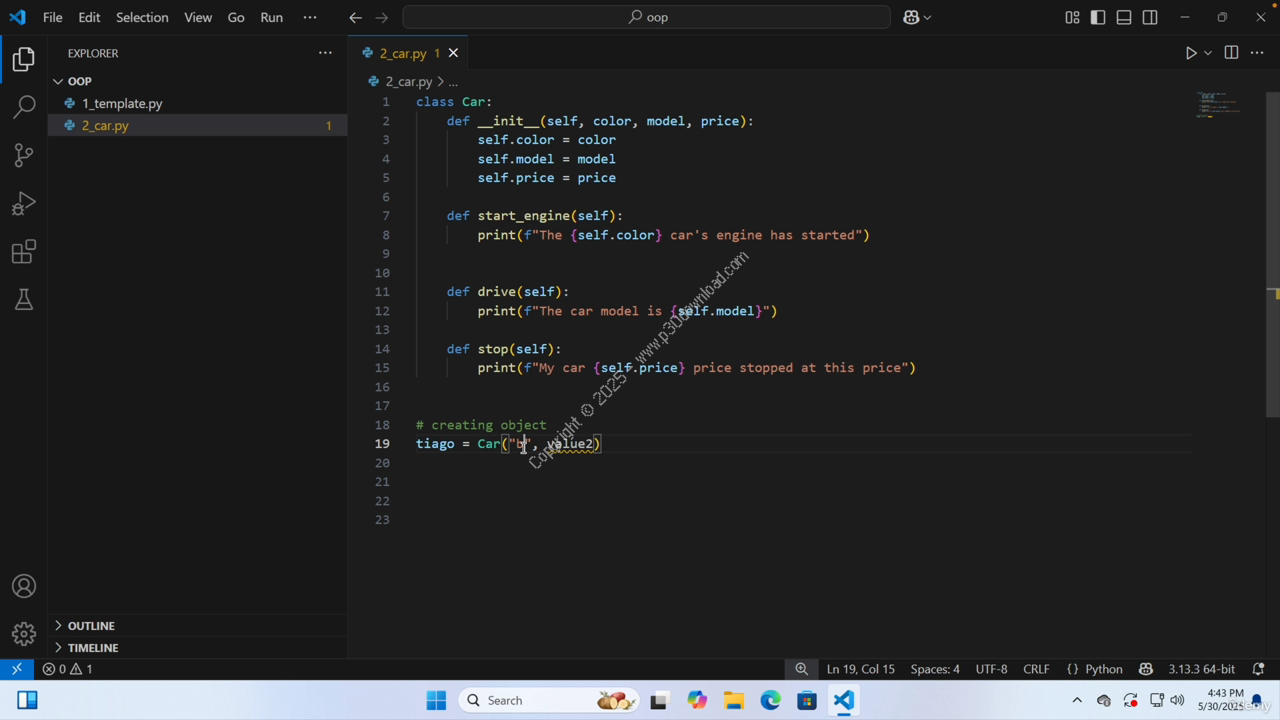The width and height of the screenshot is (1280, 720).
Task: Open the Manage gear settings
Action: [24, 633]
